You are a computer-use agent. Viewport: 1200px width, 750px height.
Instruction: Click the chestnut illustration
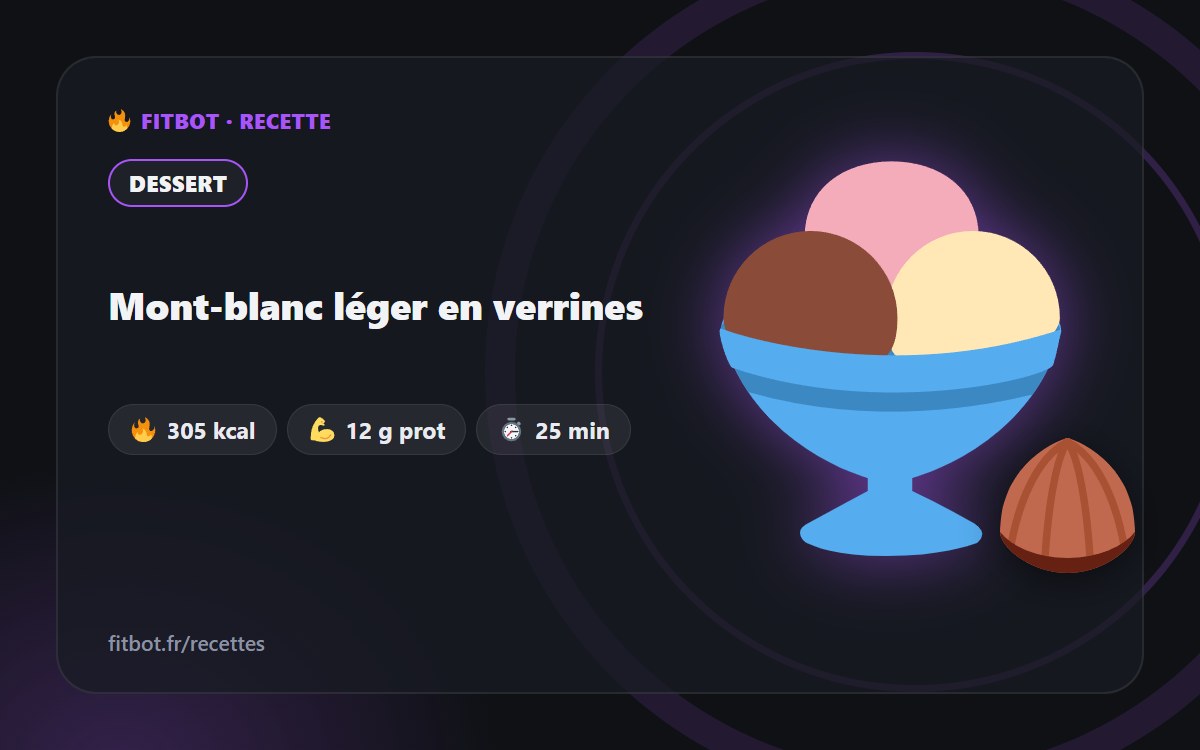pyautogui.click(x=1067, y=505)
